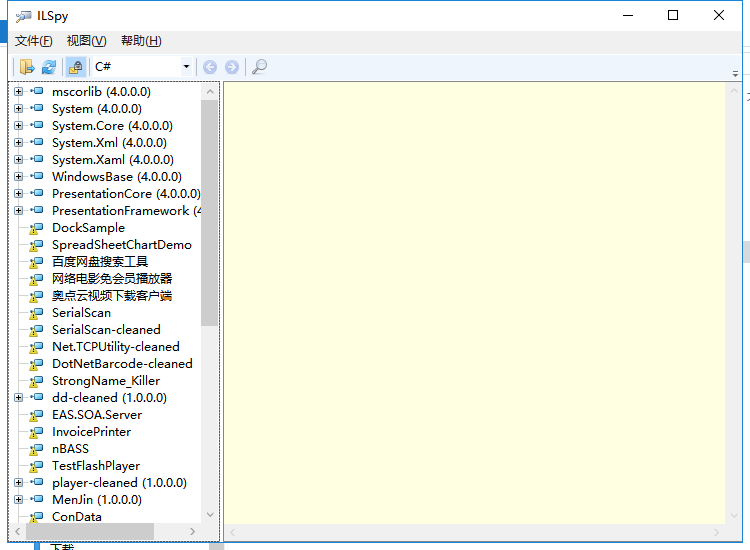The height and width of the screenshot is (550, 750).
Task: Click the tree's scroll left arrow
Action: [18, 531]
